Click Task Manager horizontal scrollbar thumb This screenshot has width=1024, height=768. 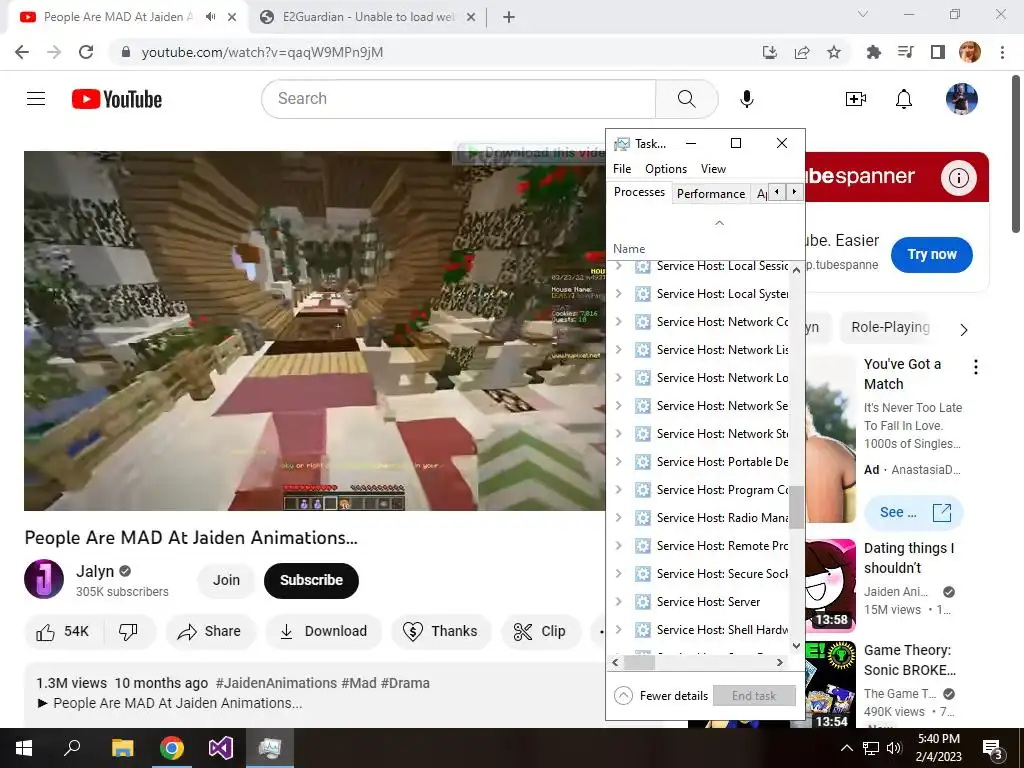tap(639, 662)
